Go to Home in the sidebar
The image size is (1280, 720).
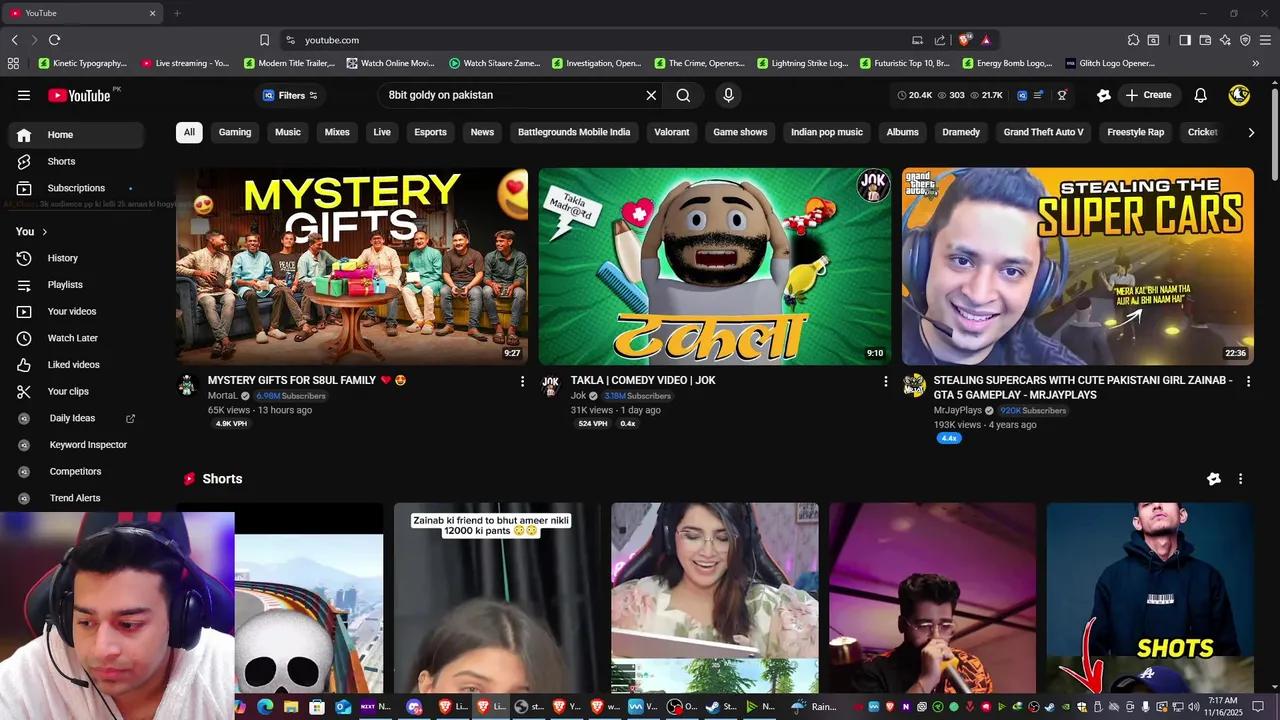76,135
